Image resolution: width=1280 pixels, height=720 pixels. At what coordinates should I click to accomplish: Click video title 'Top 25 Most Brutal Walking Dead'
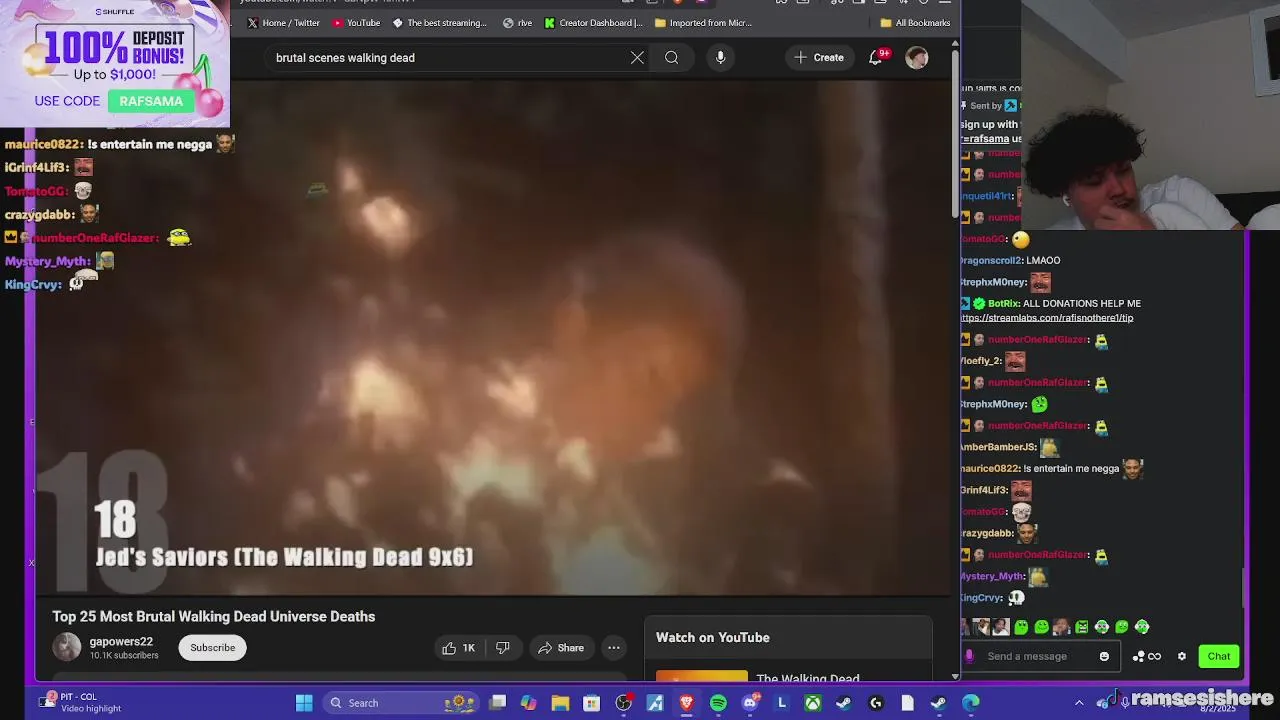click(214, 617)
